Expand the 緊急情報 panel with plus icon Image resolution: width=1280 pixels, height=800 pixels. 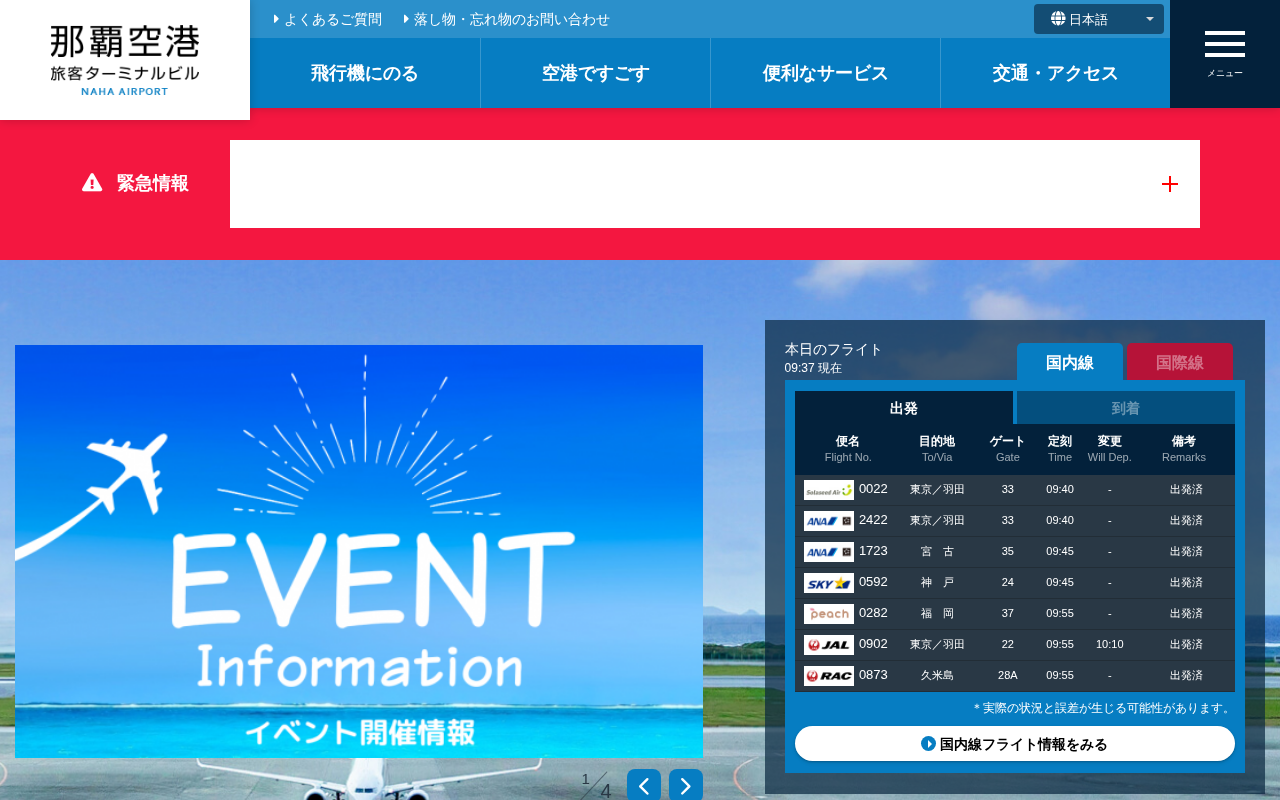[1170, 184]
